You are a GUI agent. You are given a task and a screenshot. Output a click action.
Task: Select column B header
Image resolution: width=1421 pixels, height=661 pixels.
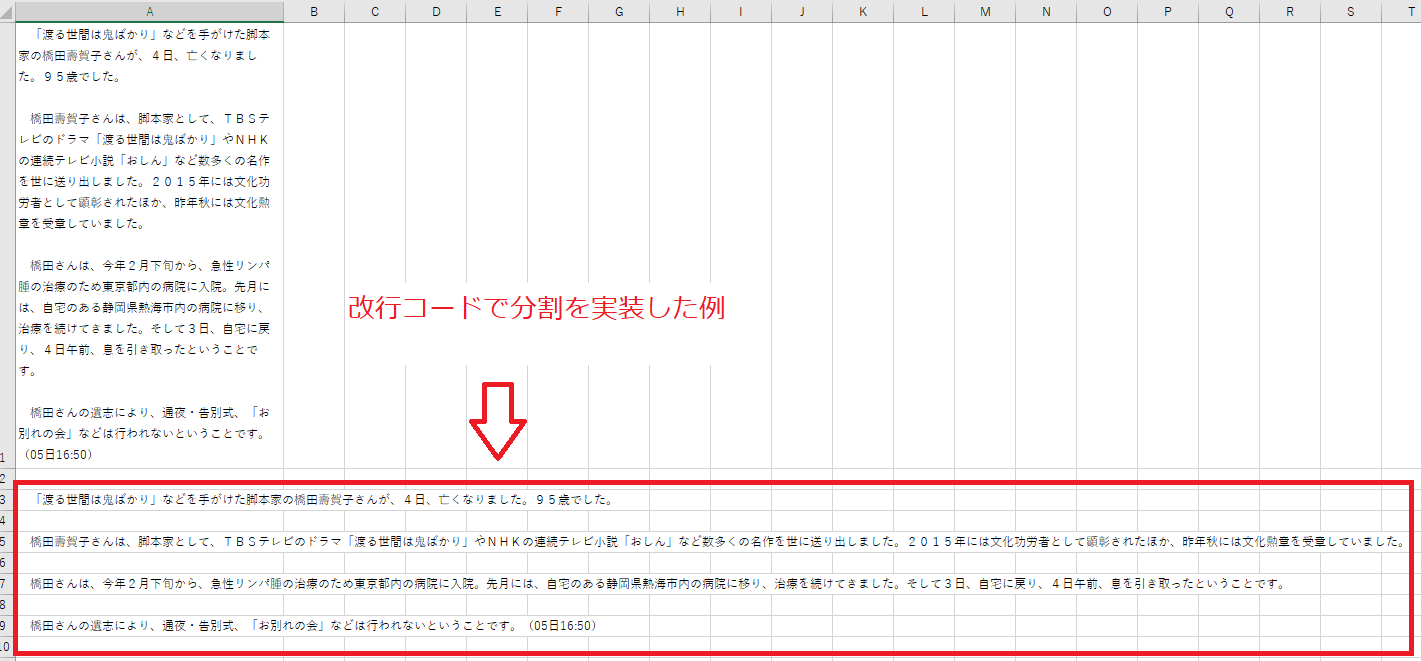pyautogui.click(x=314, y=11)
